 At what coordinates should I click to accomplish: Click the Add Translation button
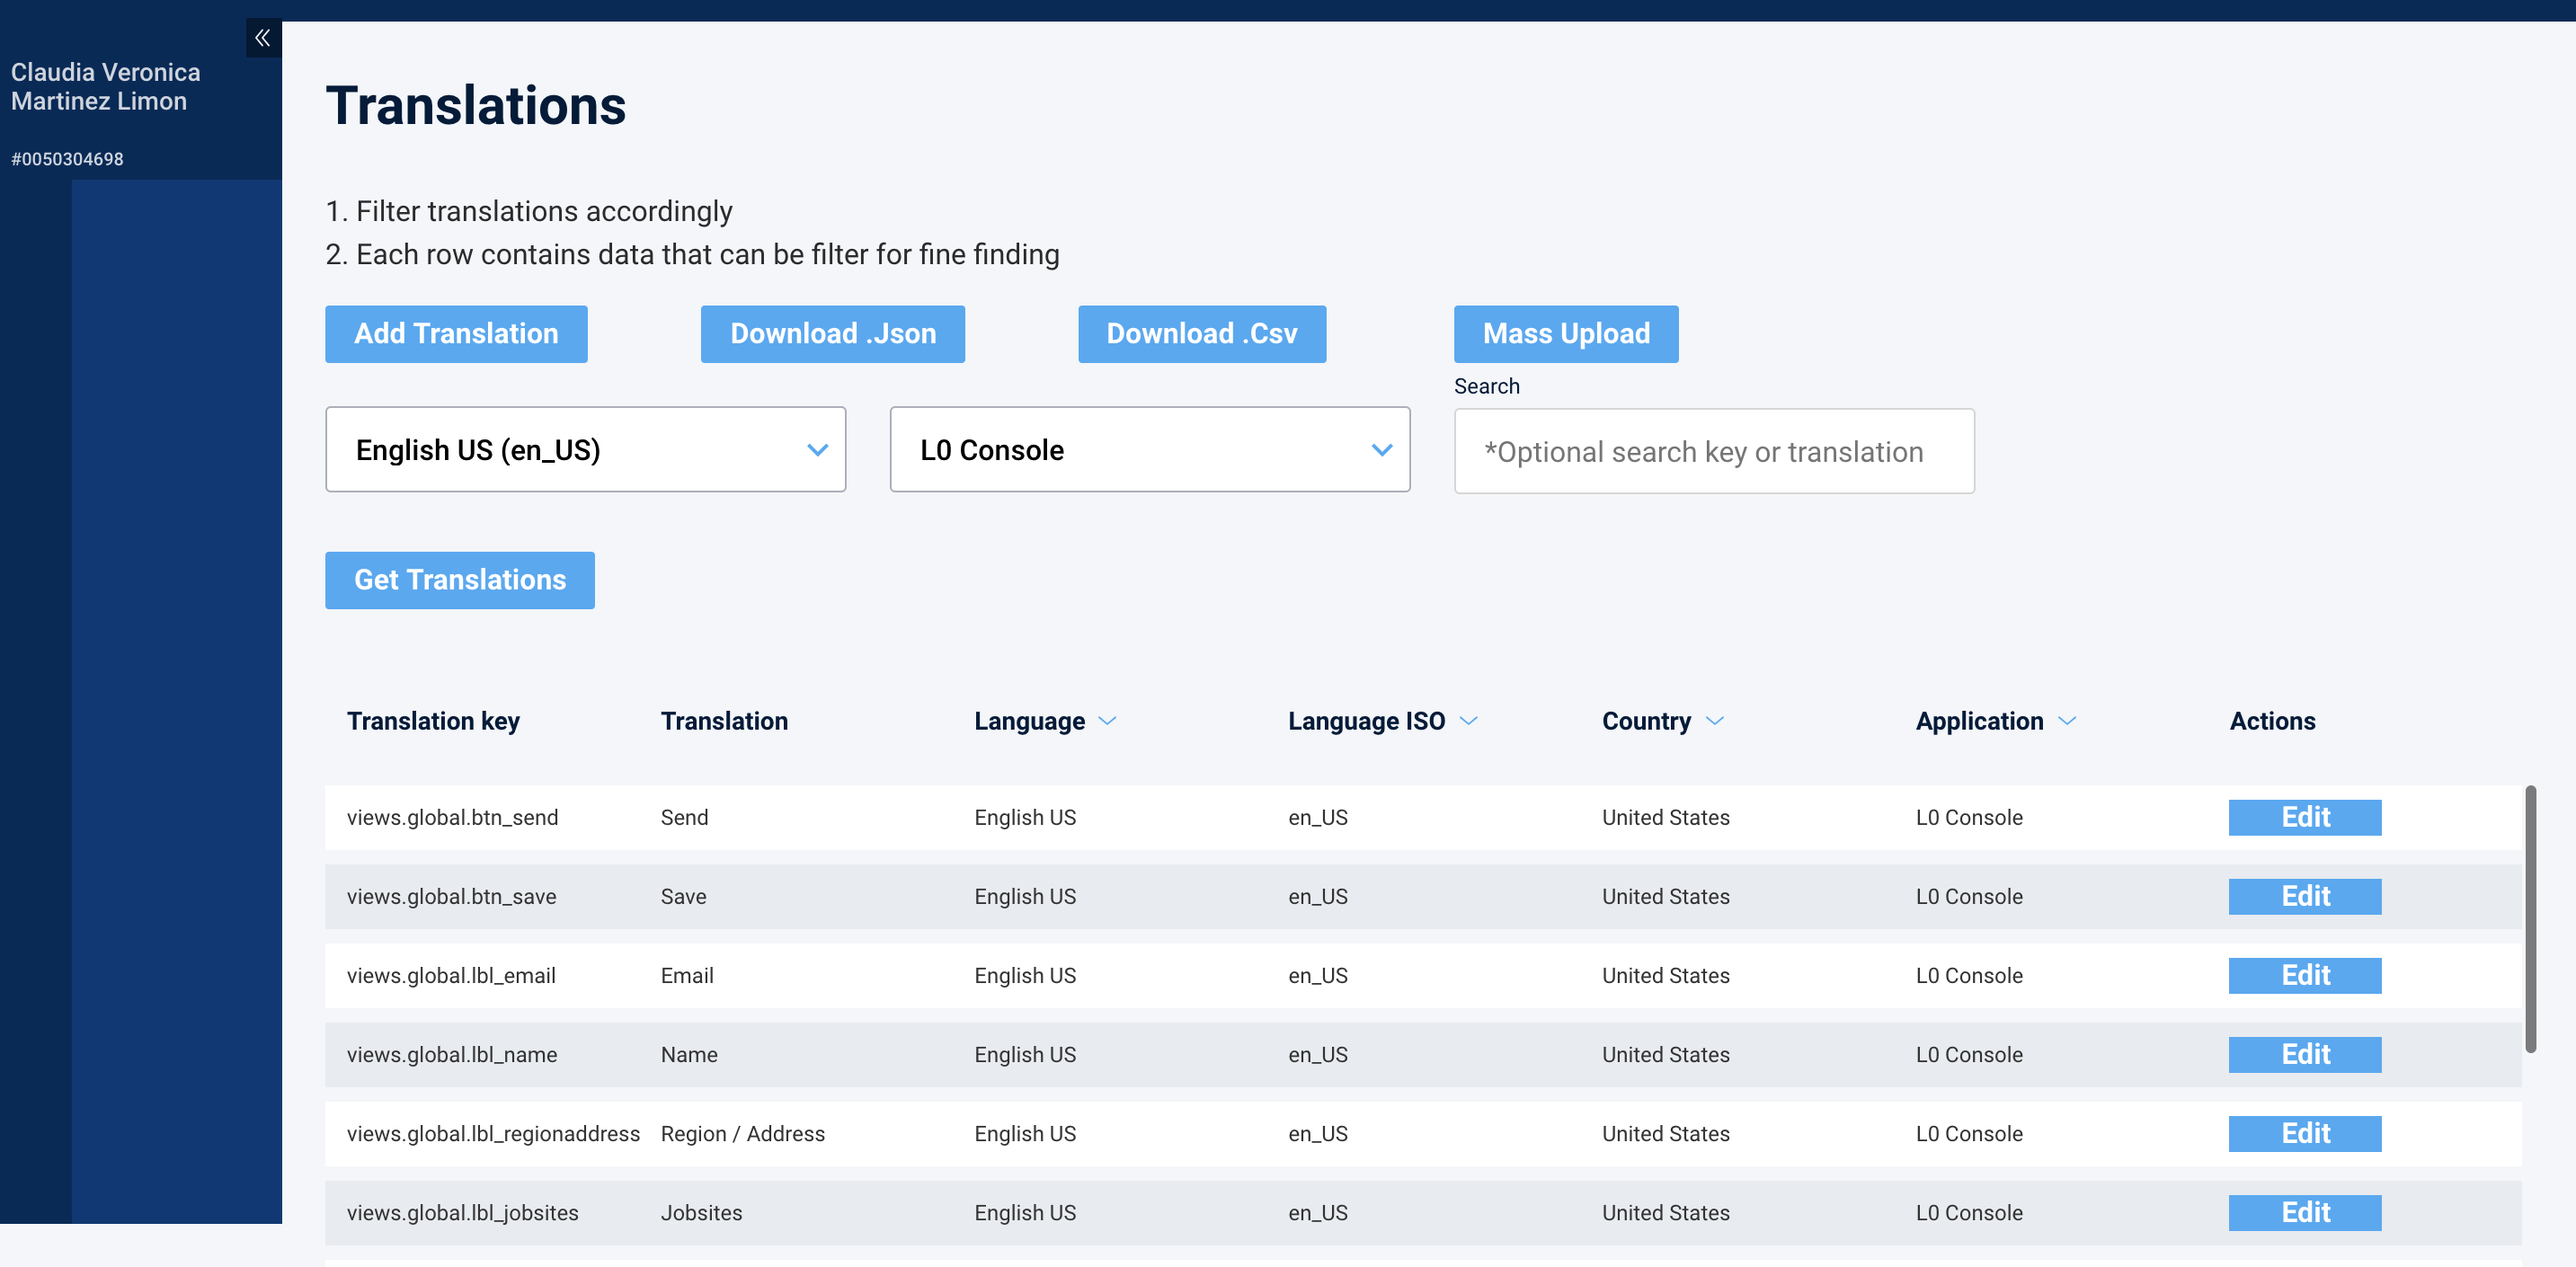(456, 334)
